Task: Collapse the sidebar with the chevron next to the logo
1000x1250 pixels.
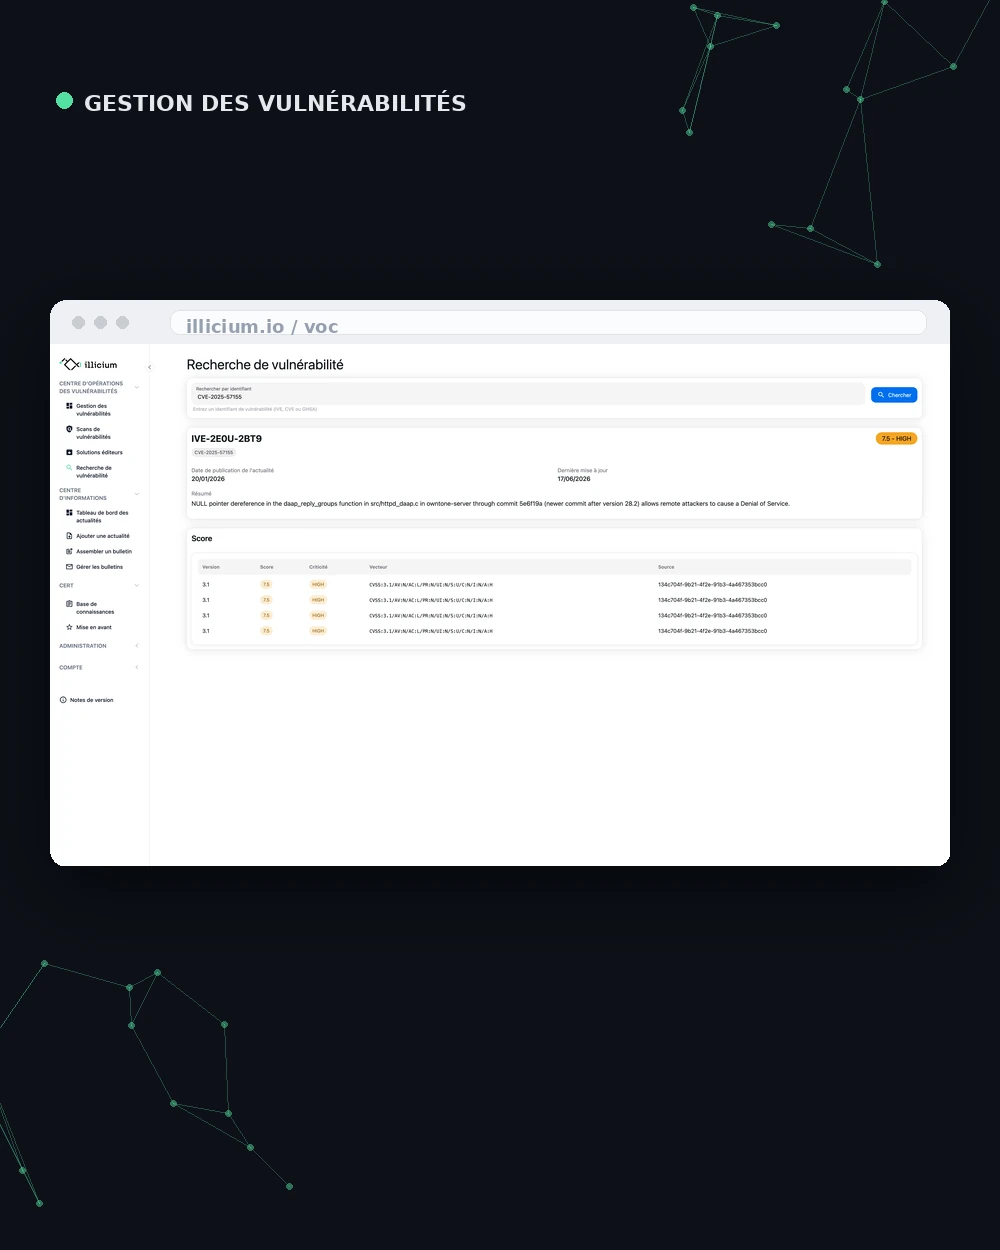Action: [x=149, y=368]
